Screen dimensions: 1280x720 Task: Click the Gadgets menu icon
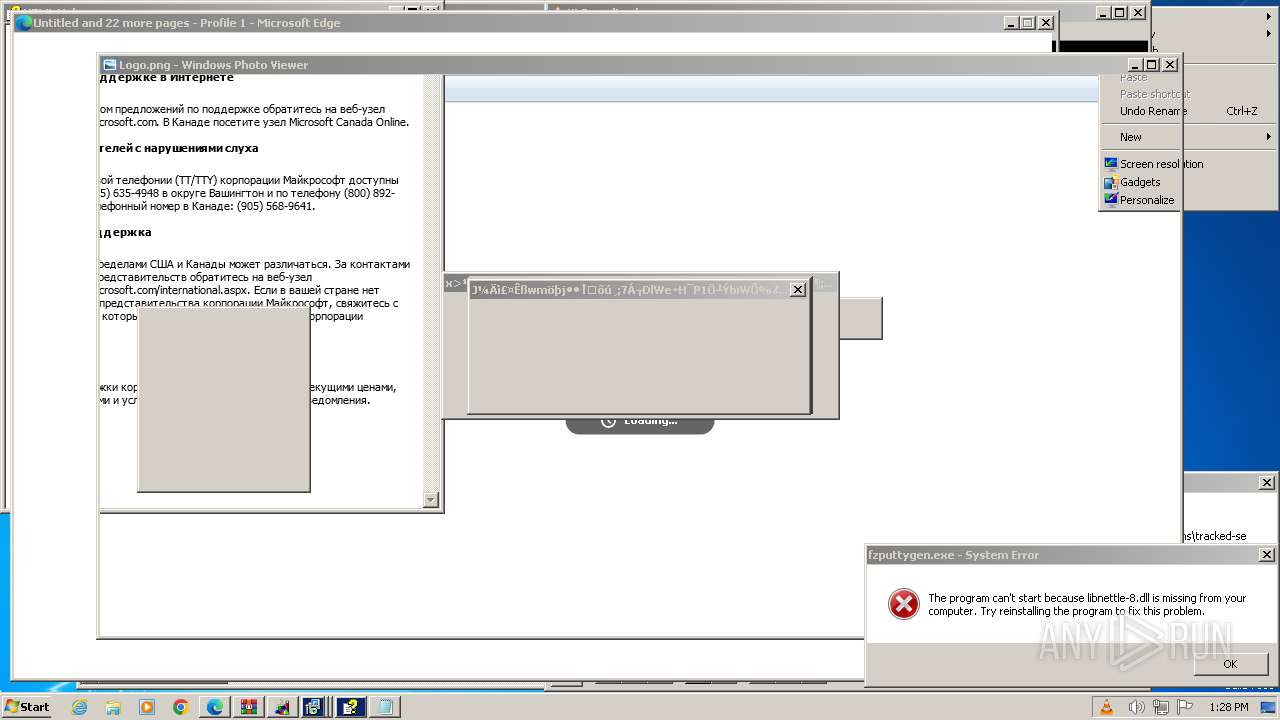[x=1110, y=182]
